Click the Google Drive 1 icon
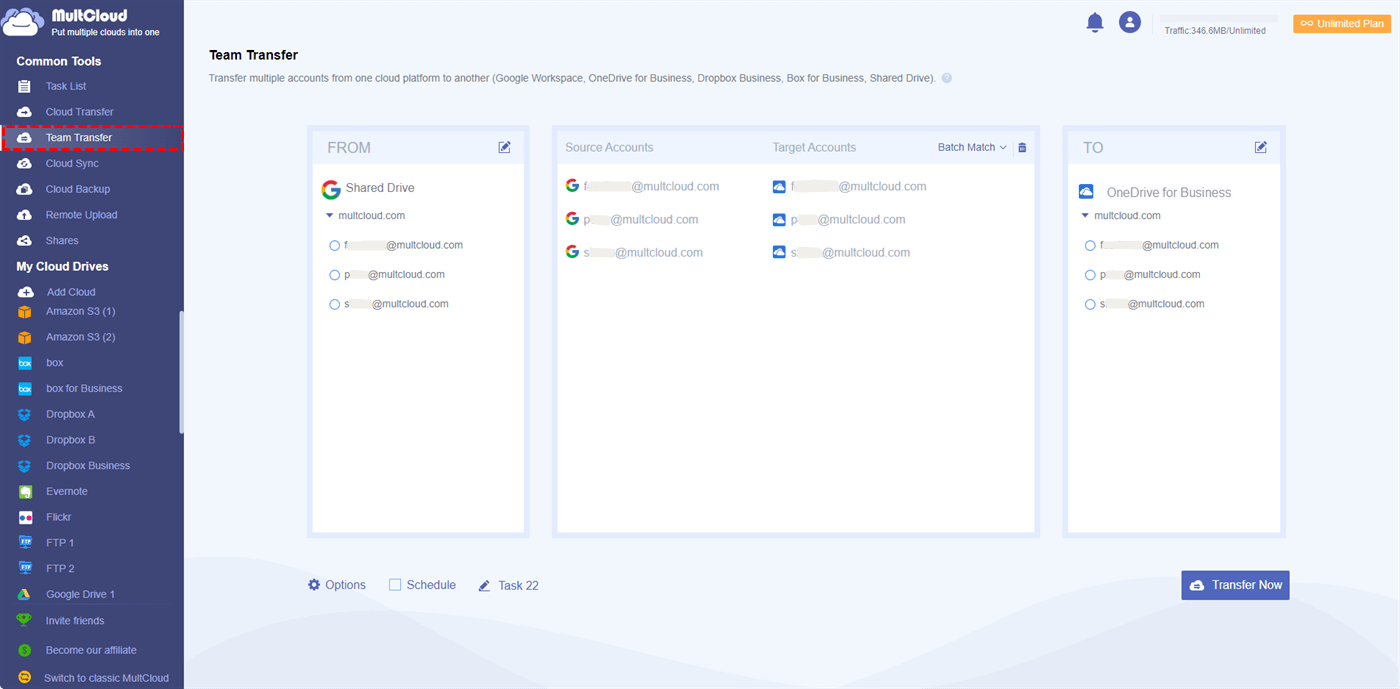 25,594
